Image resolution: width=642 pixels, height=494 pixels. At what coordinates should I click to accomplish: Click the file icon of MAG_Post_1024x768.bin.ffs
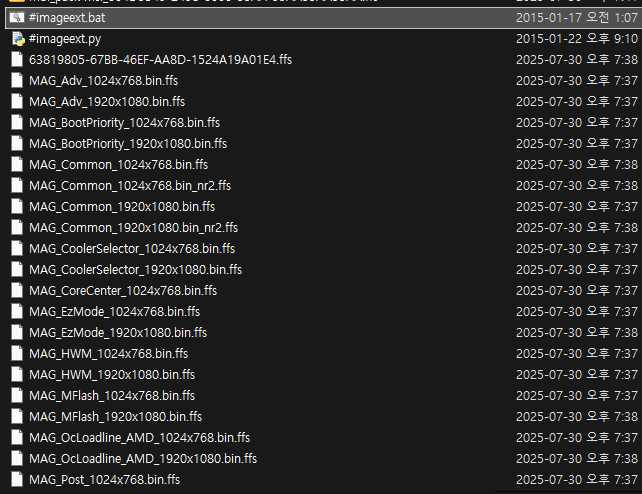coord(17,480)
